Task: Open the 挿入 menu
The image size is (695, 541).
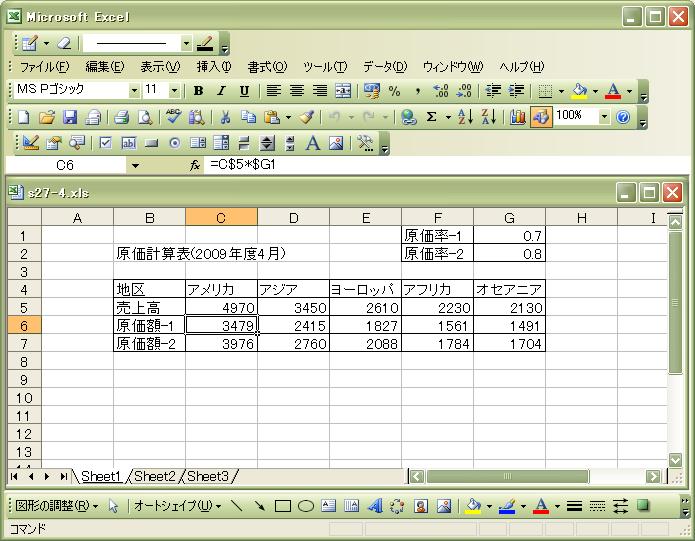Action: (x=214, y=67)
